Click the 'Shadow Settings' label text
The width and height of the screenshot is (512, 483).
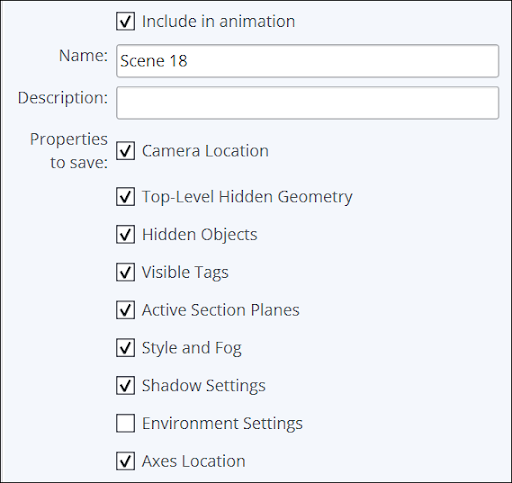click(x=204, y=386)
